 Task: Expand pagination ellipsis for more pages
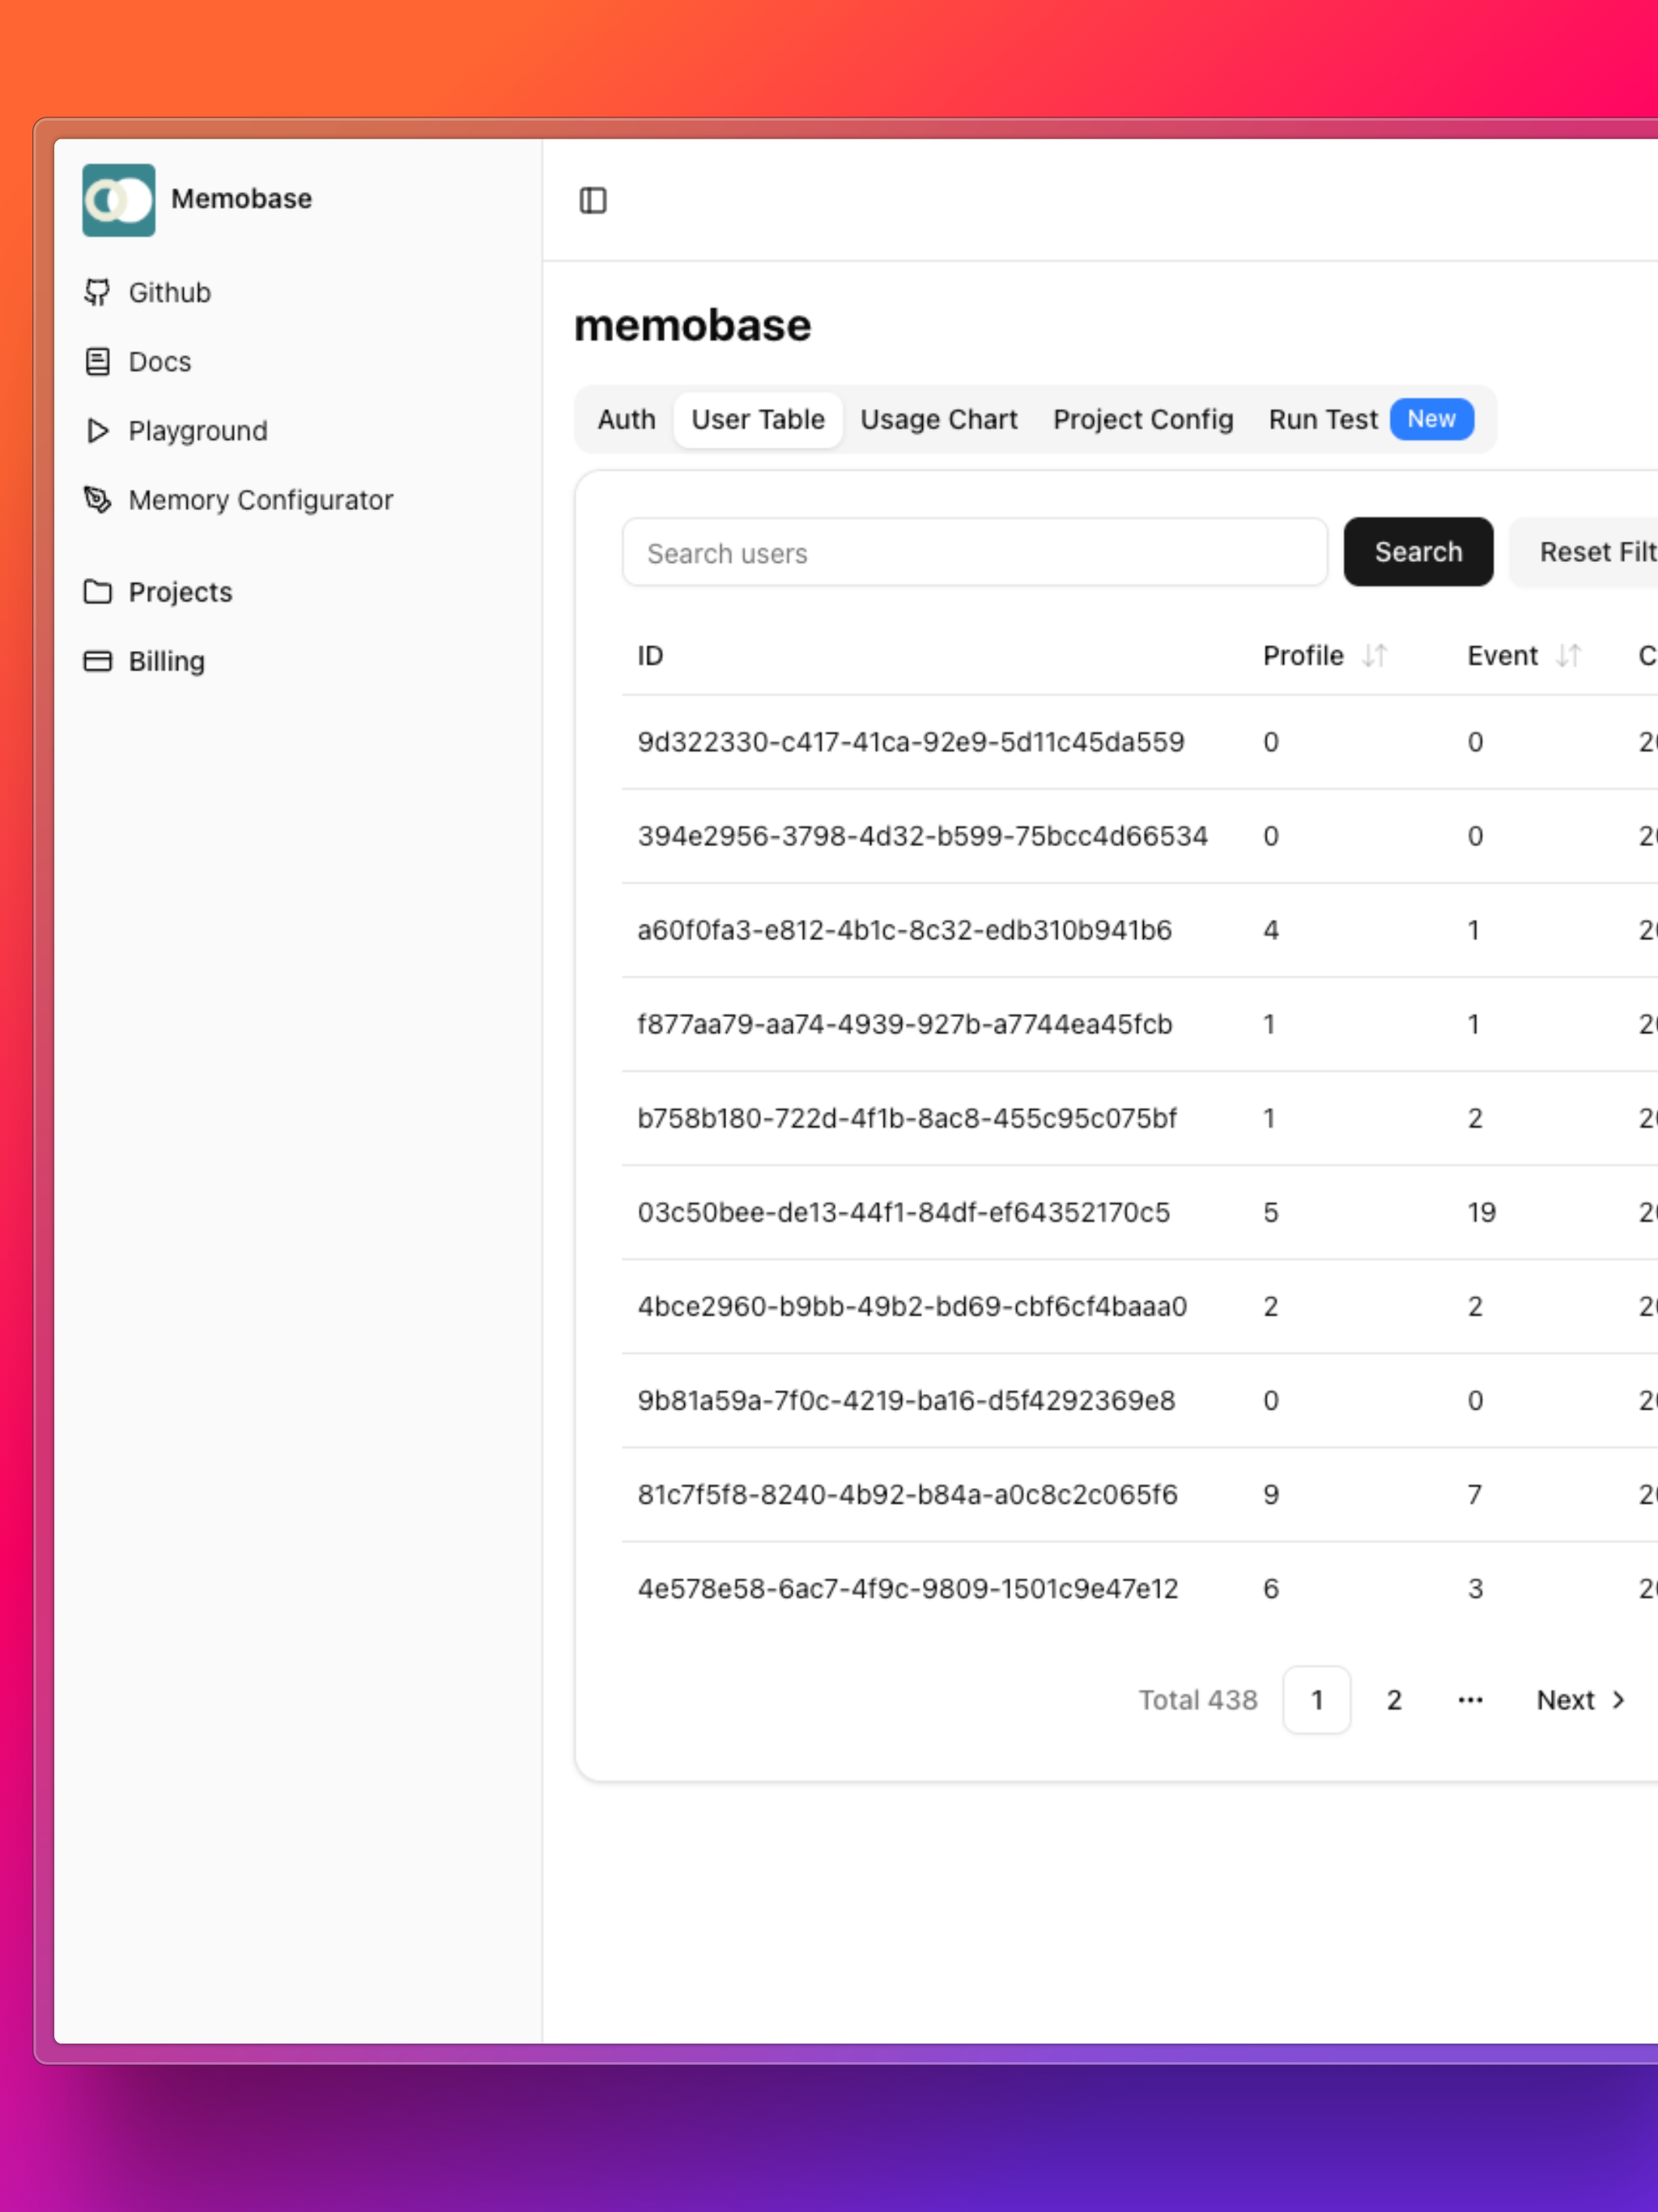click(1469, 1699)
